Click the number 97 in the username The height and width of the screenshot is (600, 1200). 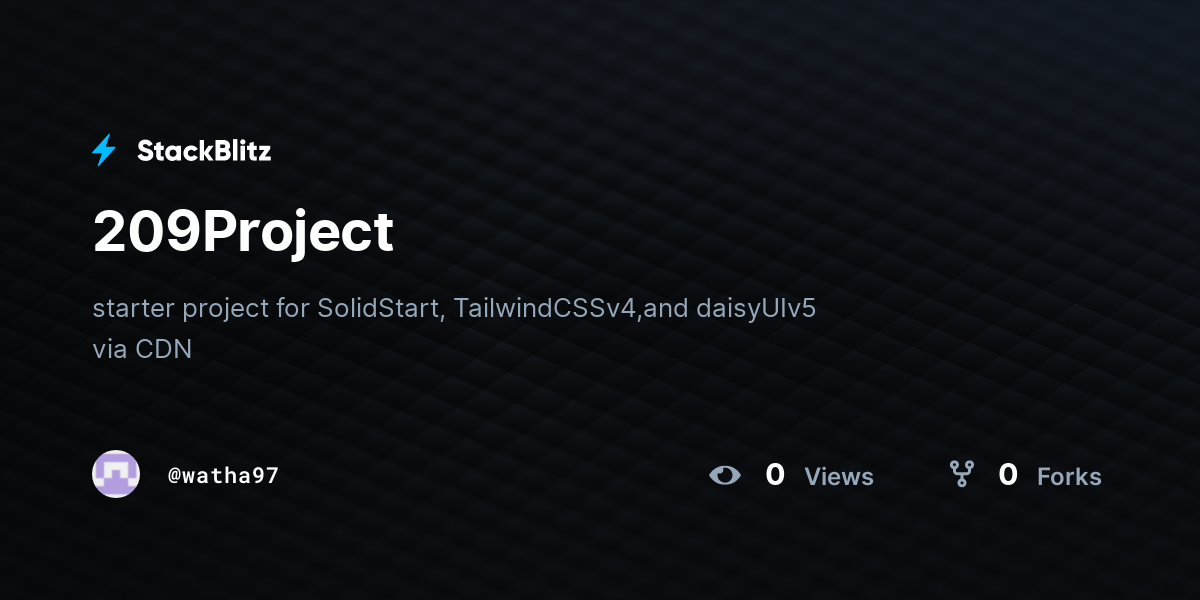click(266, 475)
